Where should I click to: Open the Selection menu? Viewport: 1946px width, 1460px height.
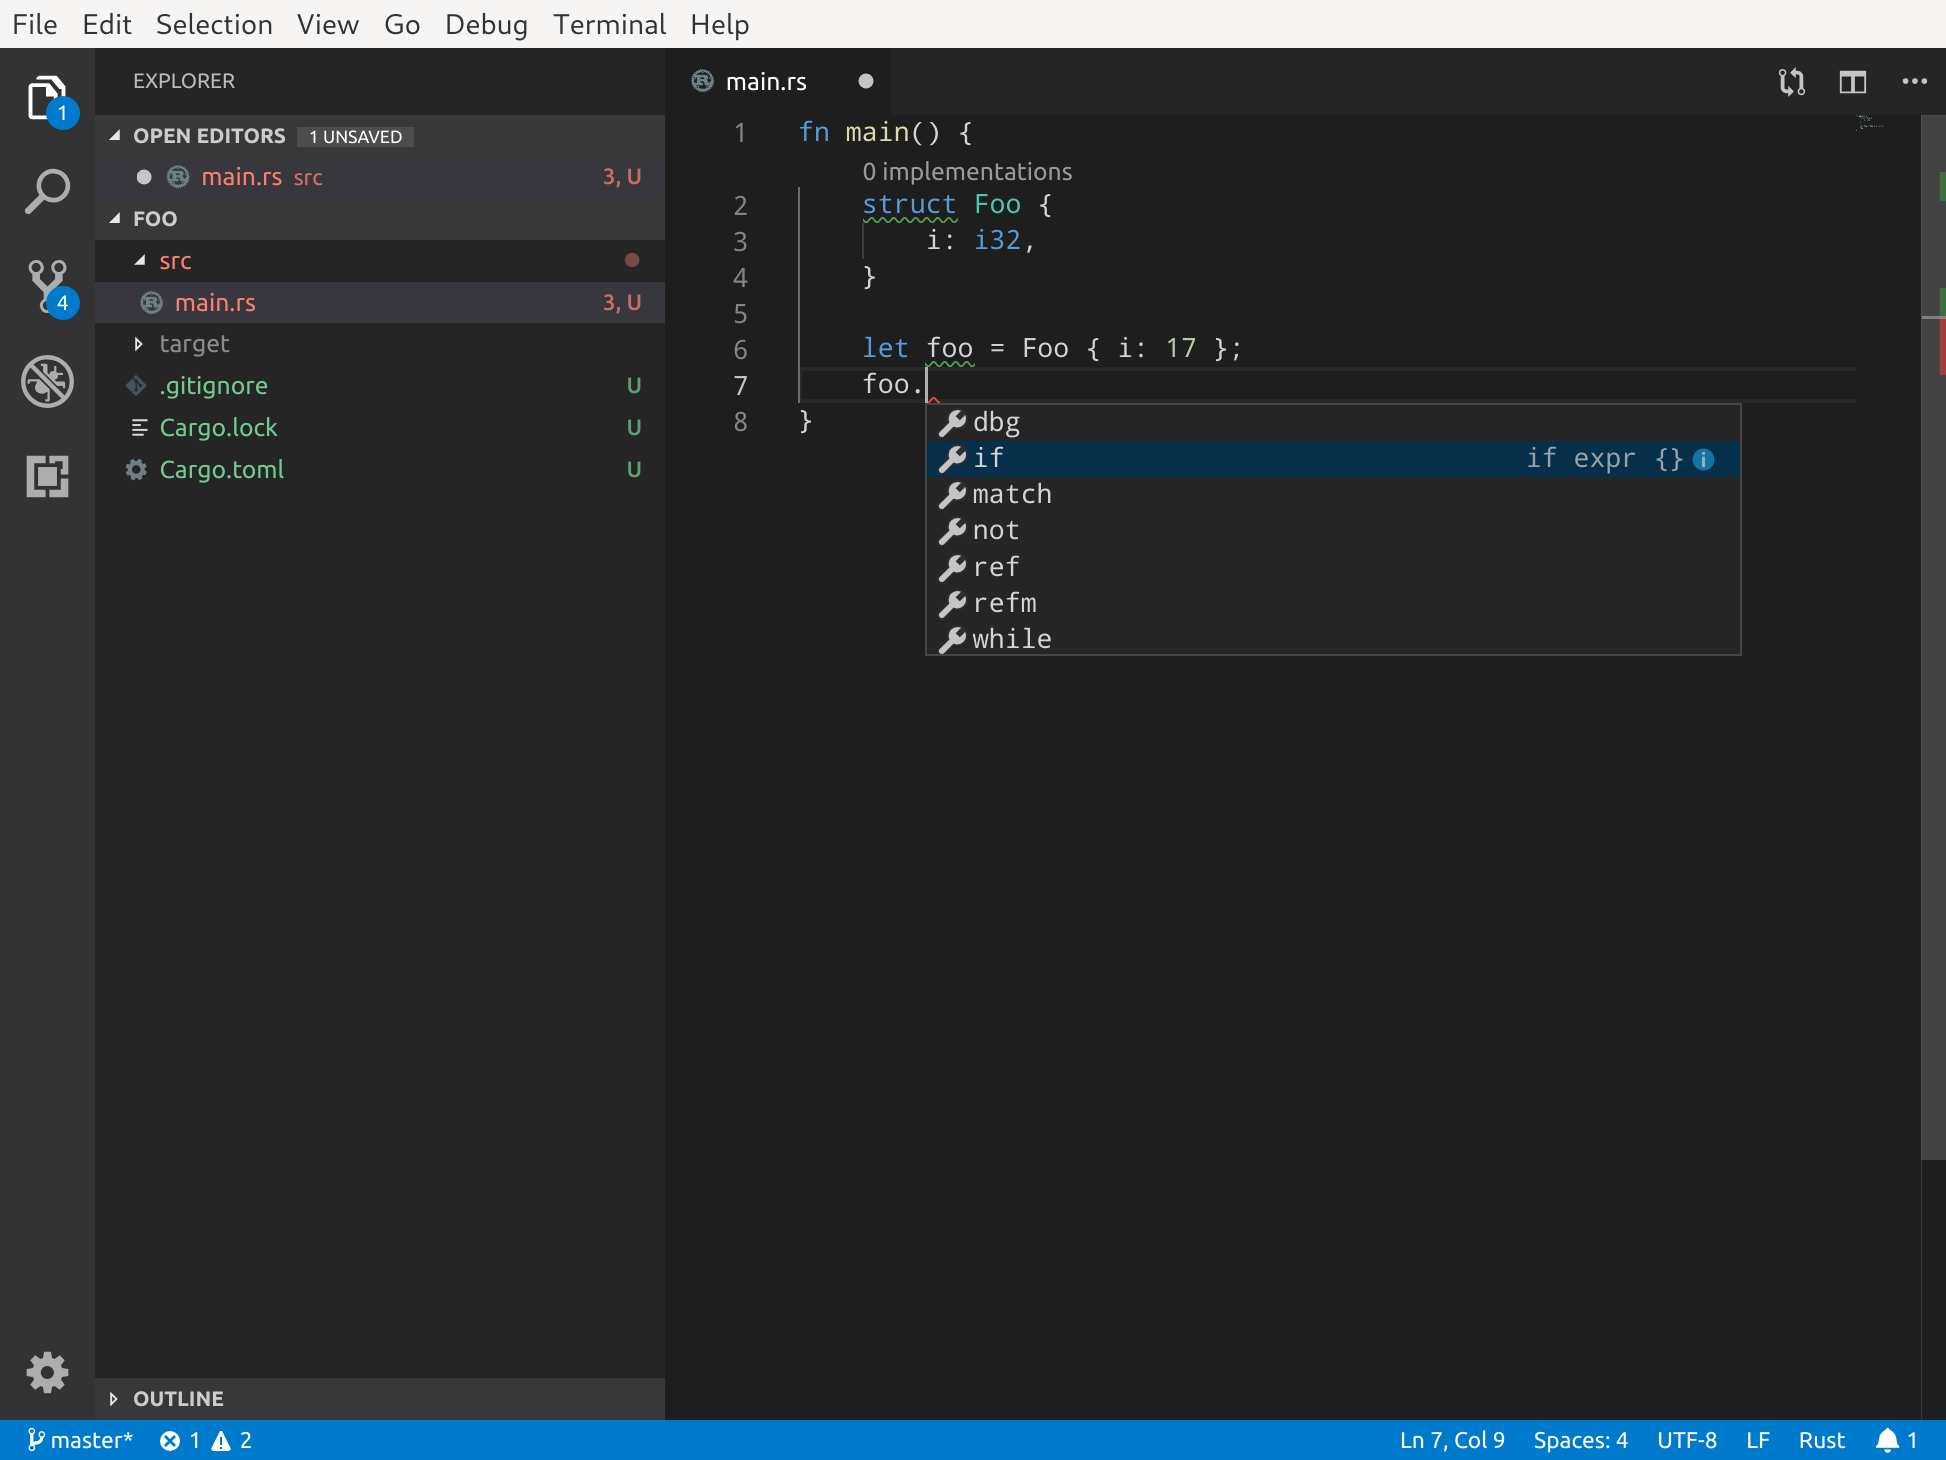point(214,24)
